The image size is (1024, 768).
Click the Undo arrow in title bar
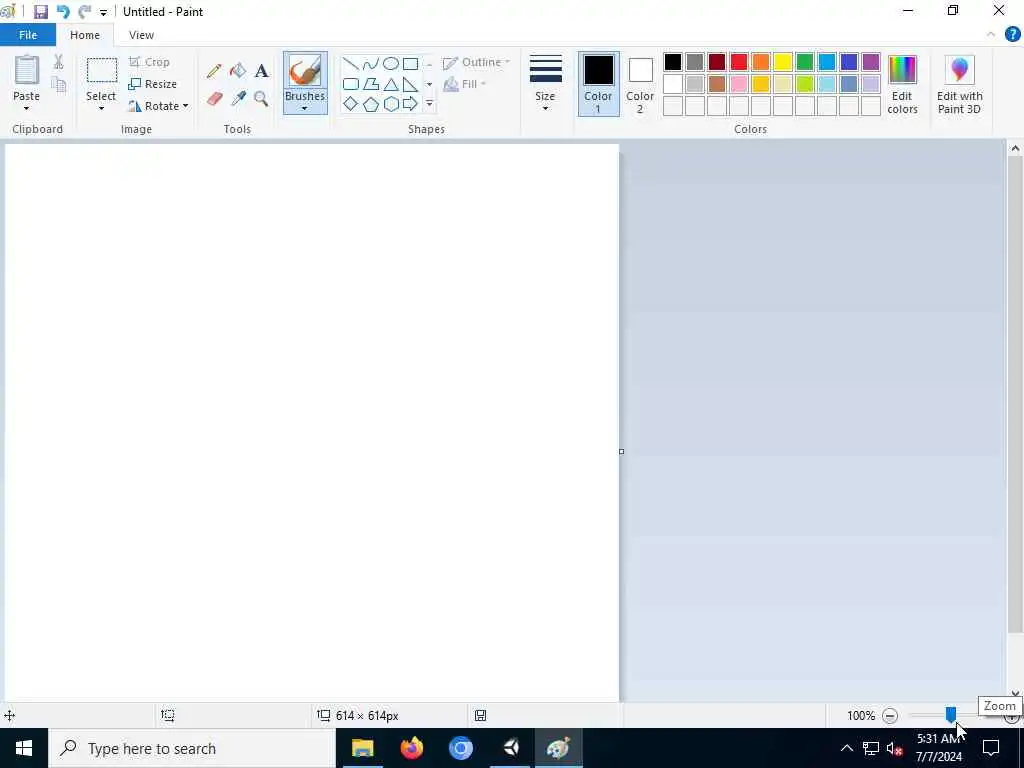coord(63,12)
